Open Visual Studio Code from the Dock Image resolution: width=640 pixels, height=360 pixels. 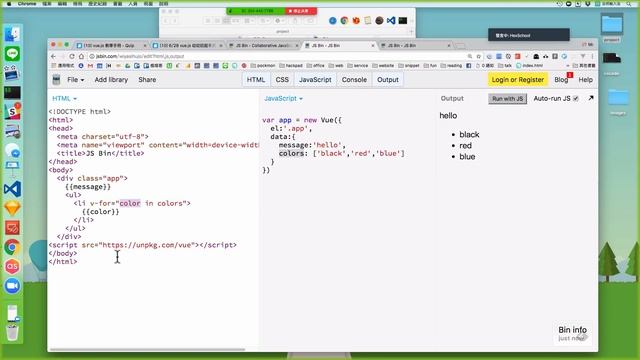(12, 189)
